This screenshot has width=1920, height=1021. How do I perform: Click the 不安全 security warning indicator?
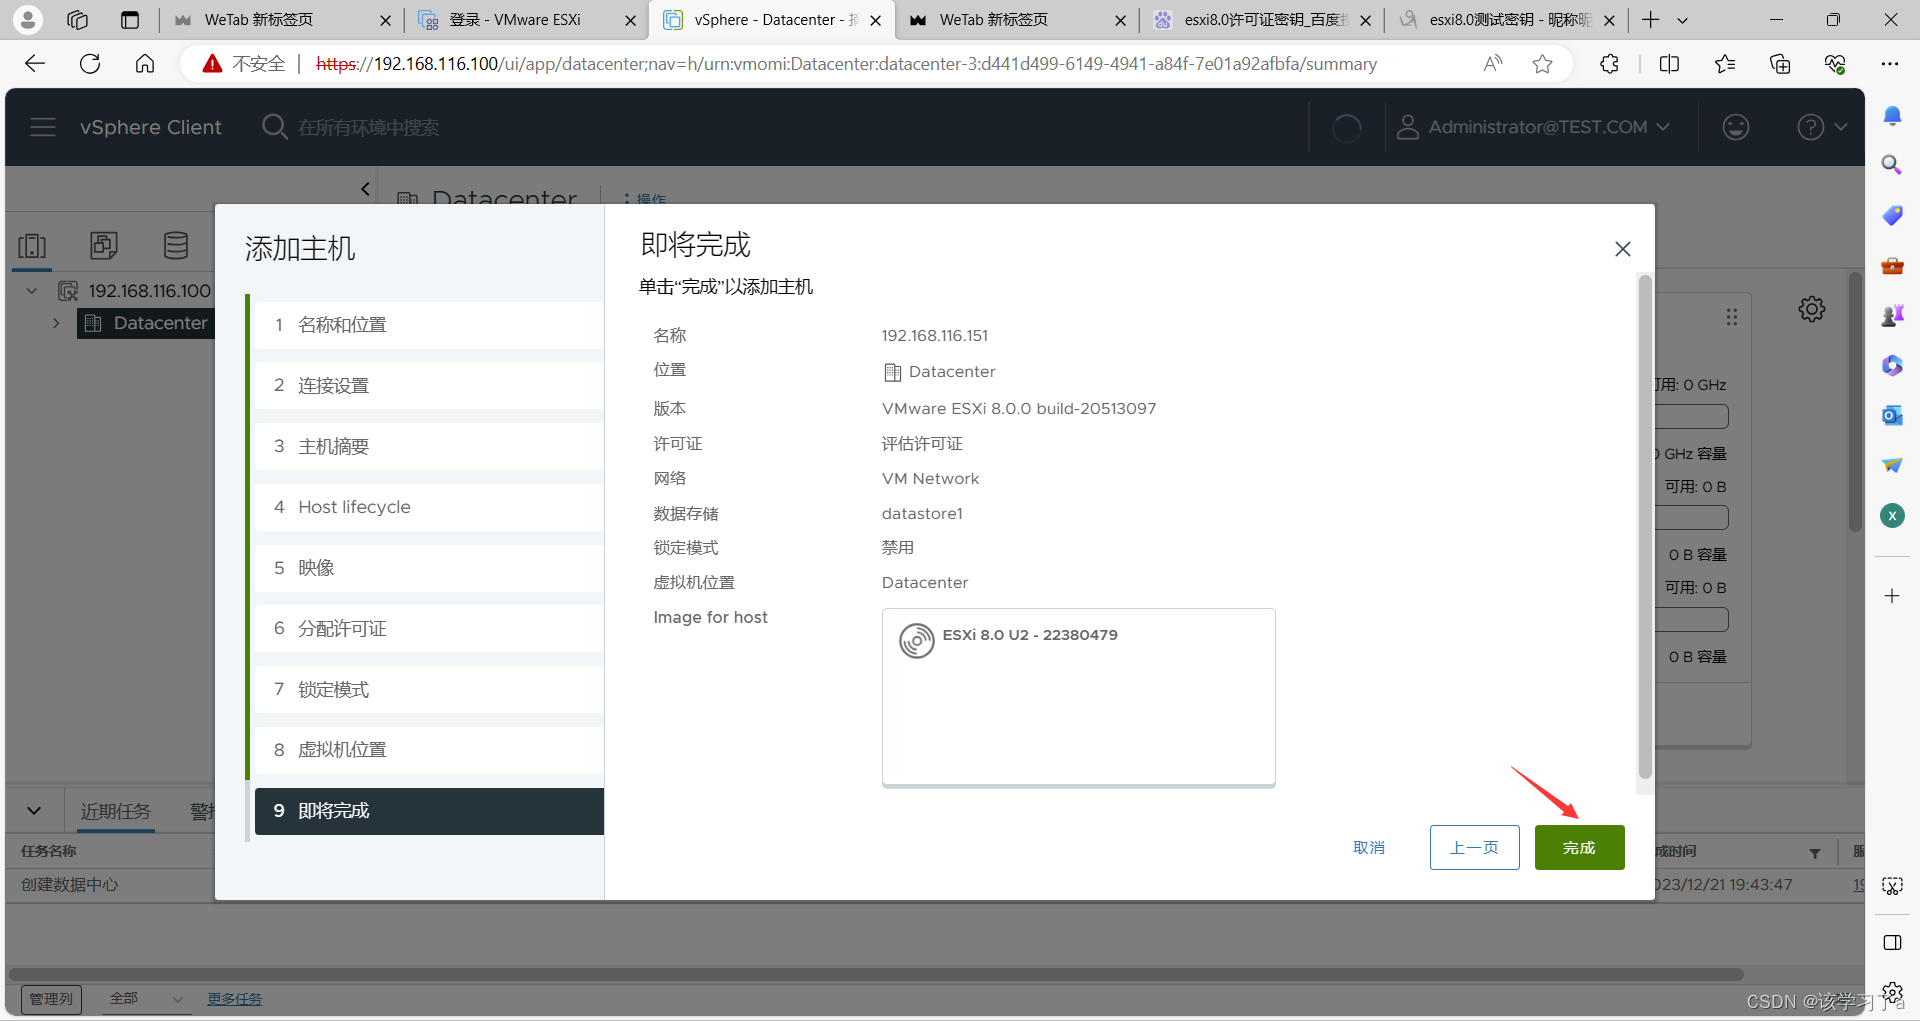click(x=244, y=64)
